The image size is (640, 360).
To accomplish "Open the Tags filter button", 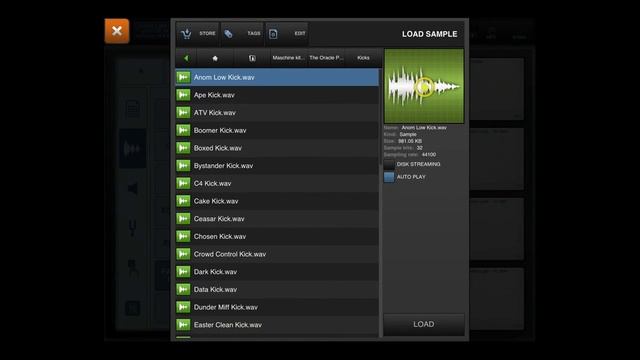I will pos(242,33).
